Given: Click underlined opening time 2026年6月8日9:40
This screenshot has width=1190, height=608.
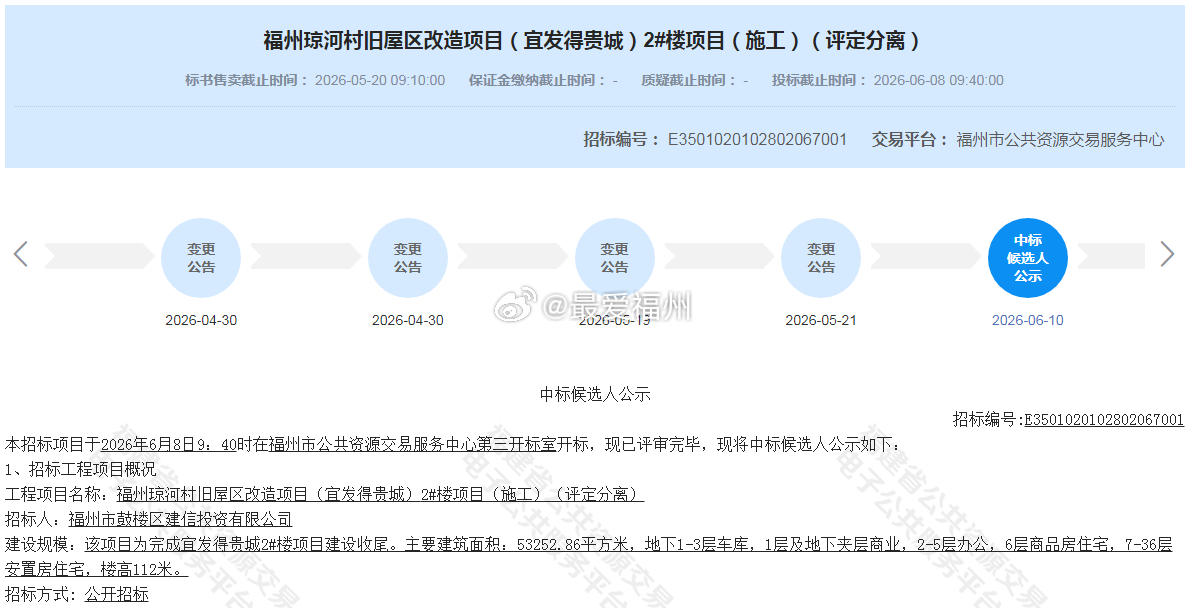Looking at the screenshot, I should click(x=168, y=445).
